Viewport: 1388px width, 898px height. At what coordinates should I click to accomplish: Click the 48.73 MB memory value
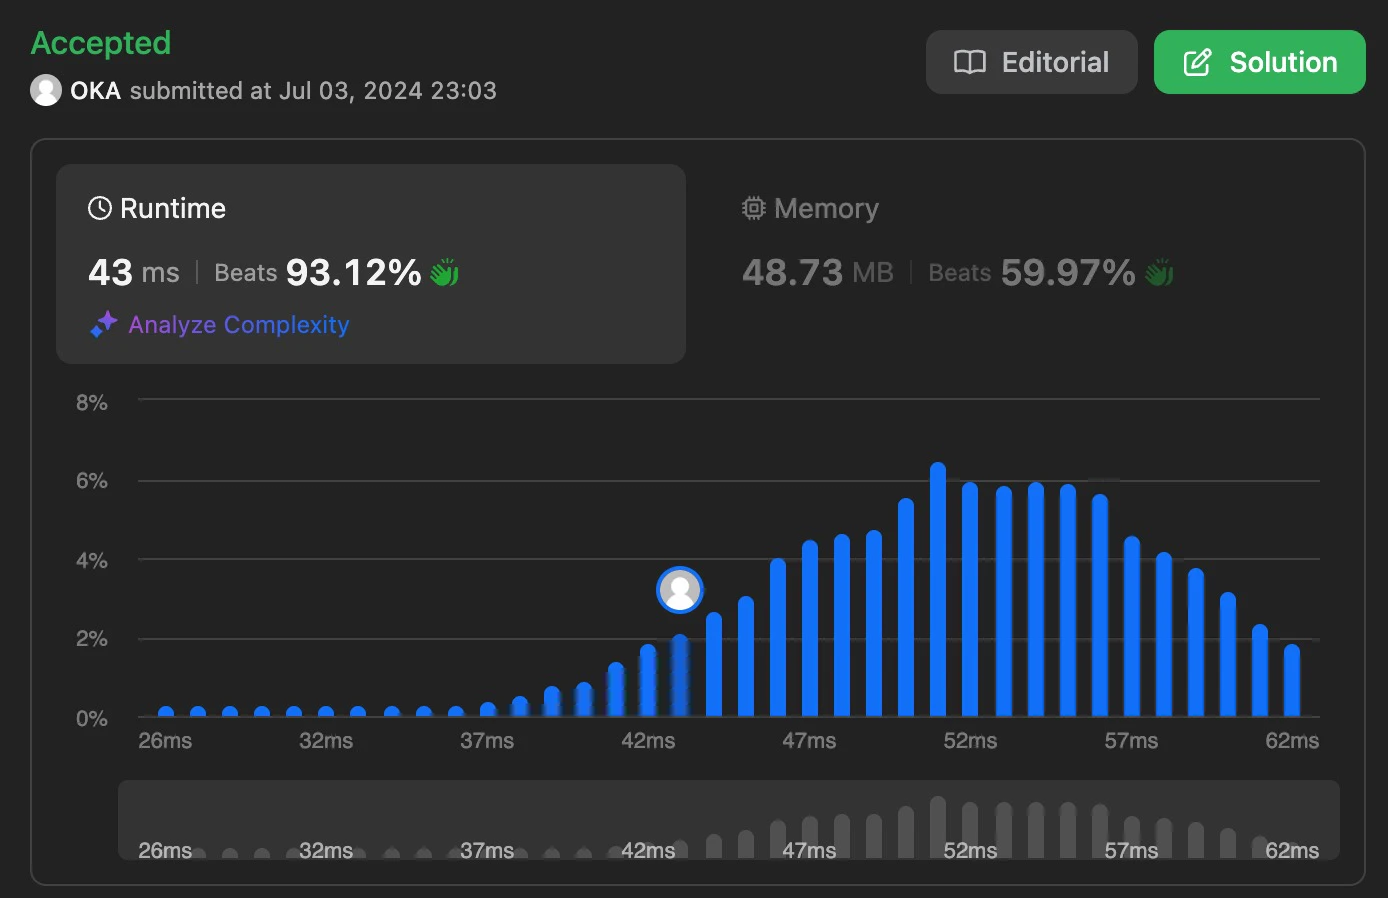pos(818,272)
